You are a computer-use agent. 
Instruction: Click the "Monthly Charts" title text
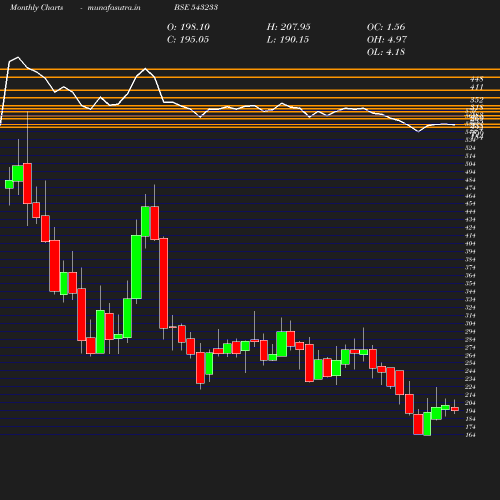click(37, 7)
